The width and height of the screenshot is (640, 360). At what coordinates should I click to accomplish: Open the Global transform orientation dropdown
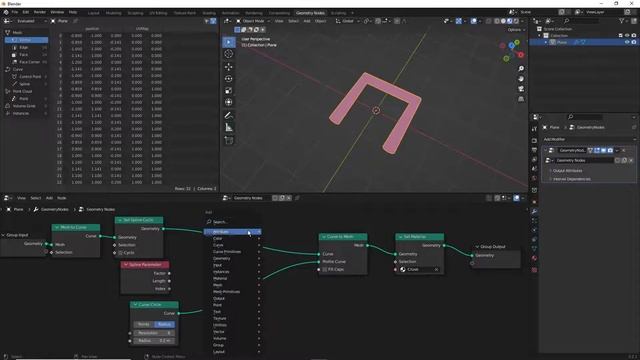point(347,21)
